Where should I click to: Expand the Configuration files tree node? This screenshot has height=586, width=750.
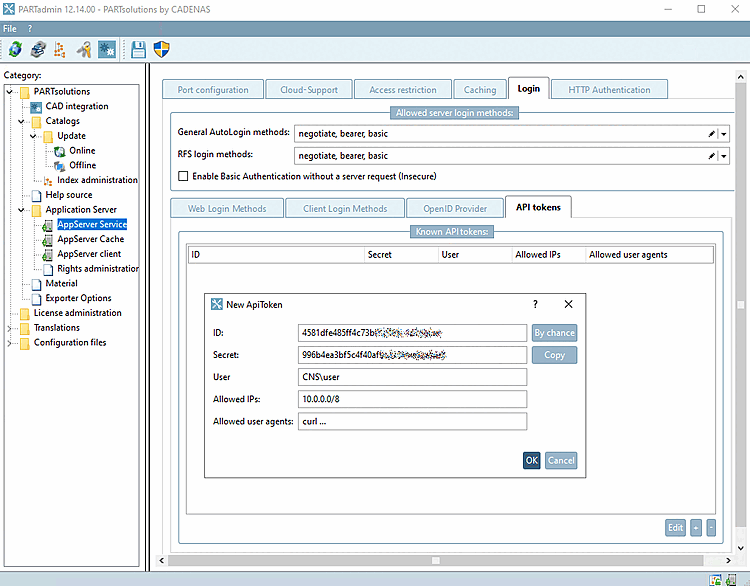(9, 343)
